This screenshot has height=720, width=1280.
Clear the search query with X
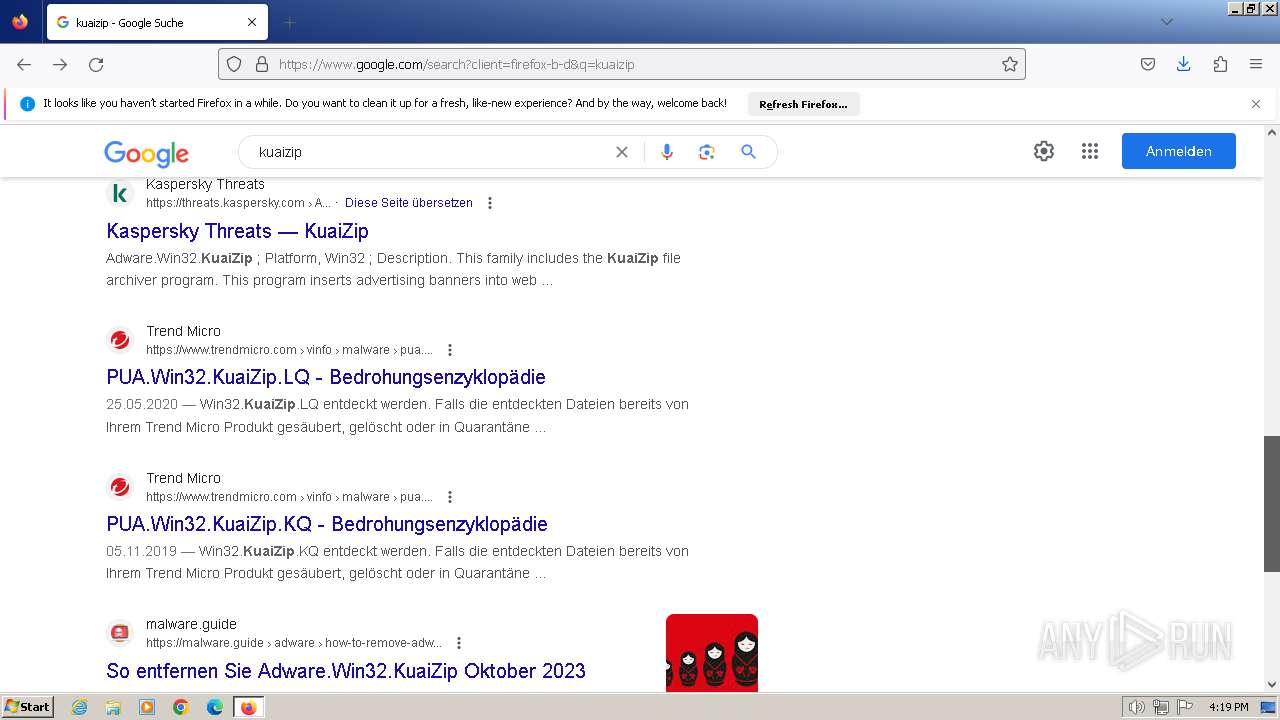tap(622, 152)
